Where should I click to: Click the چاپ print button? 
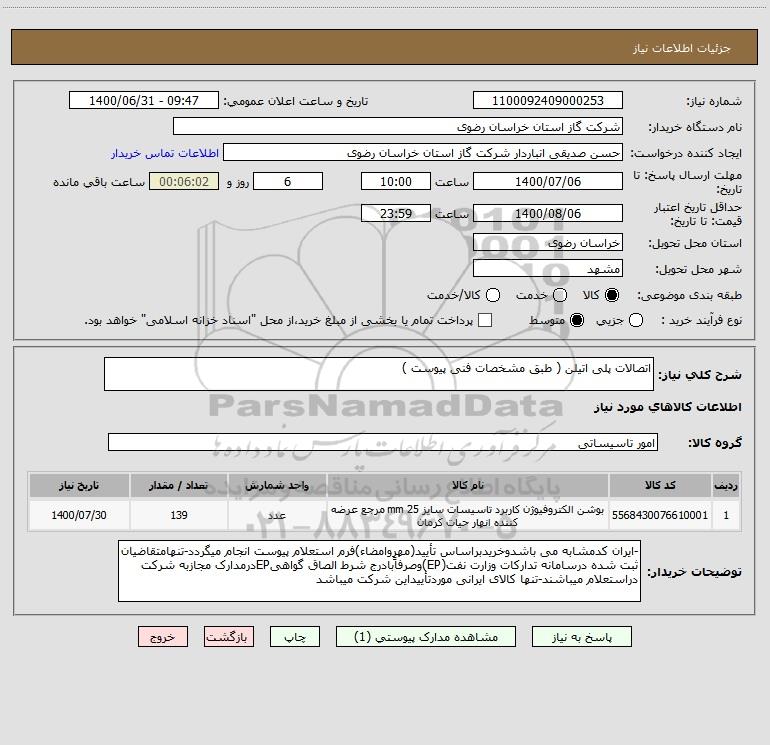coord(295,637)
